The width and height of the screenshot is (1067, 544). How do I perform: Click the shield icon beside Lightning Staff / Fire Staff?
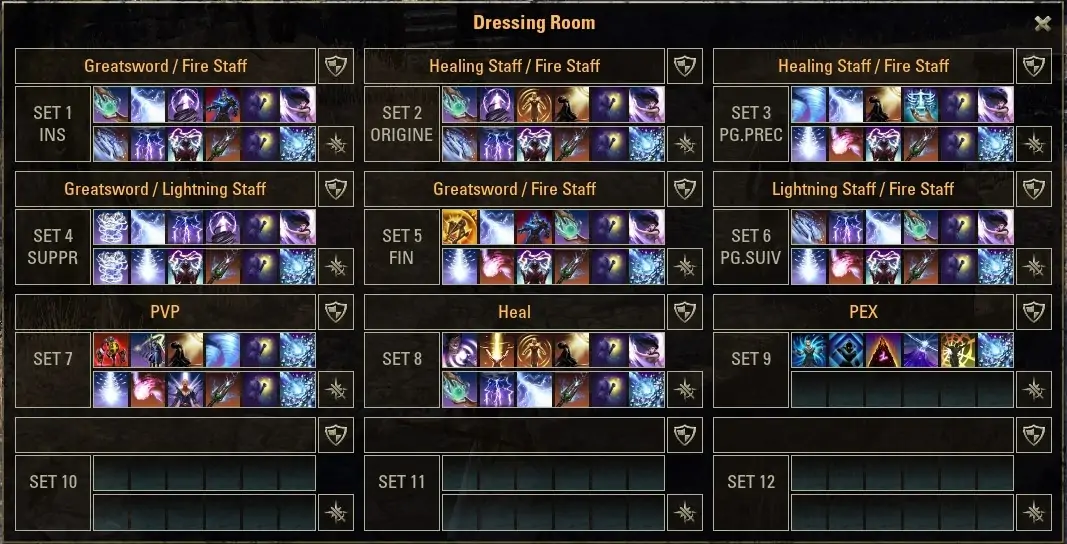tap(1034, 189)
